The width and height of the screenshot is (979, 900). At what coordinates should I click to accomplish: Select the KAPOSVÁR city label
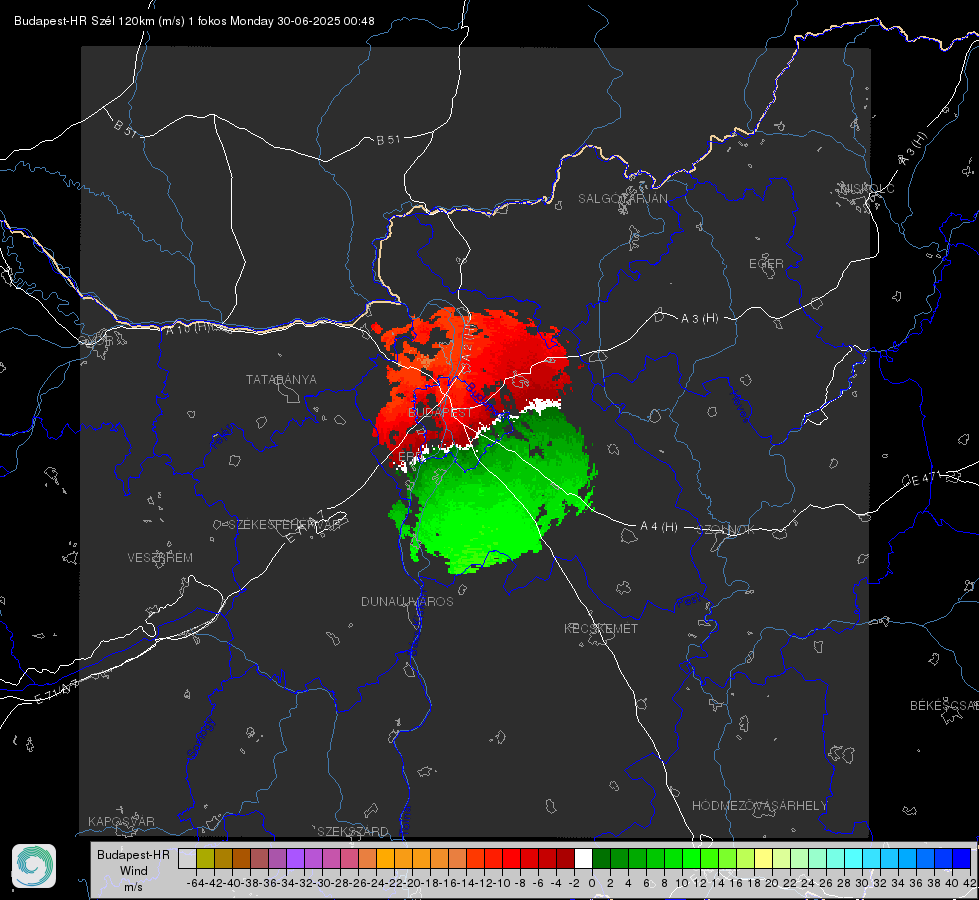click(121, 821)
